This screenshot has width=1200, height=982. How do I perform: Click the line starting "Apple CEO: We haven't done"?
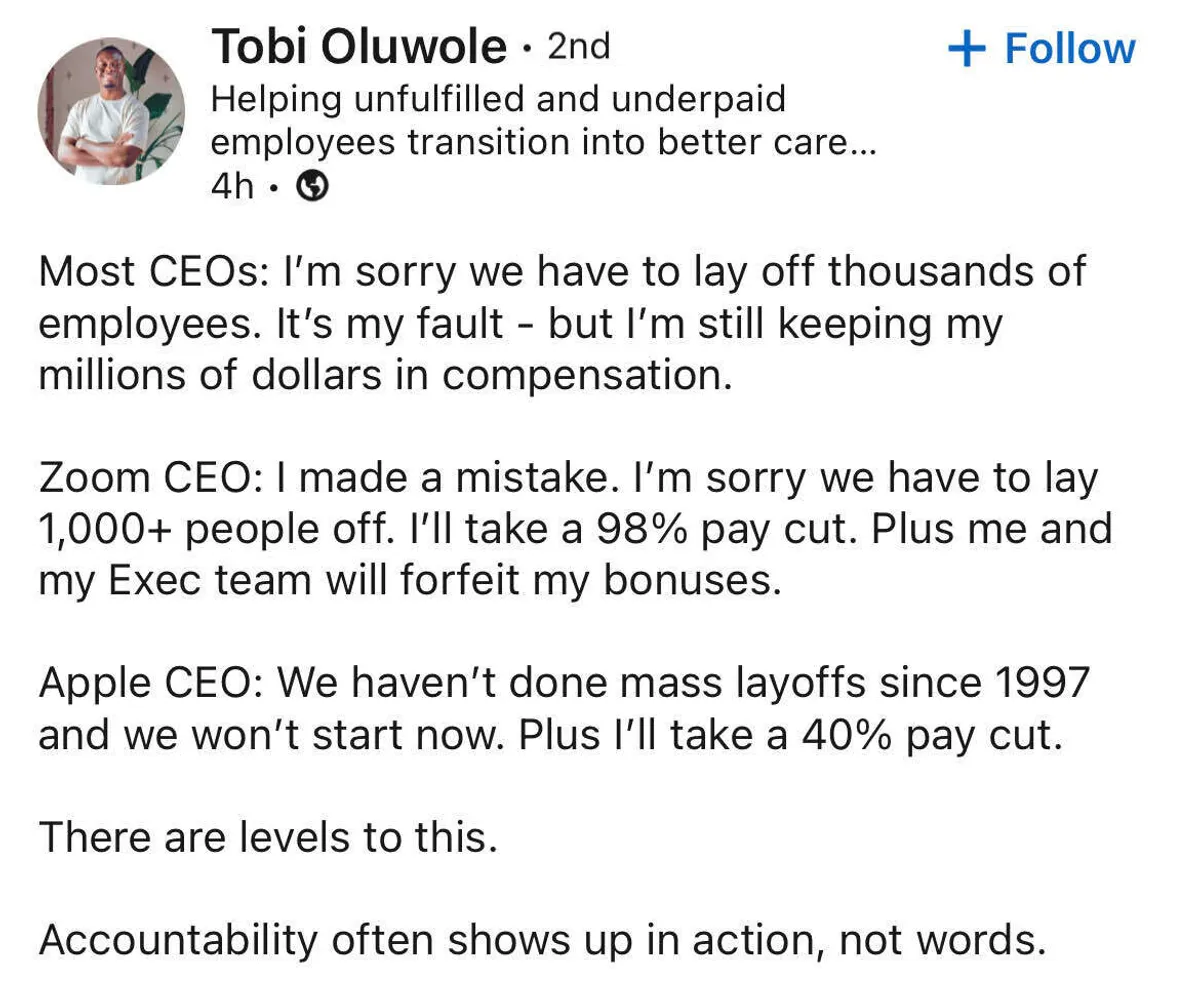(562, 683)
